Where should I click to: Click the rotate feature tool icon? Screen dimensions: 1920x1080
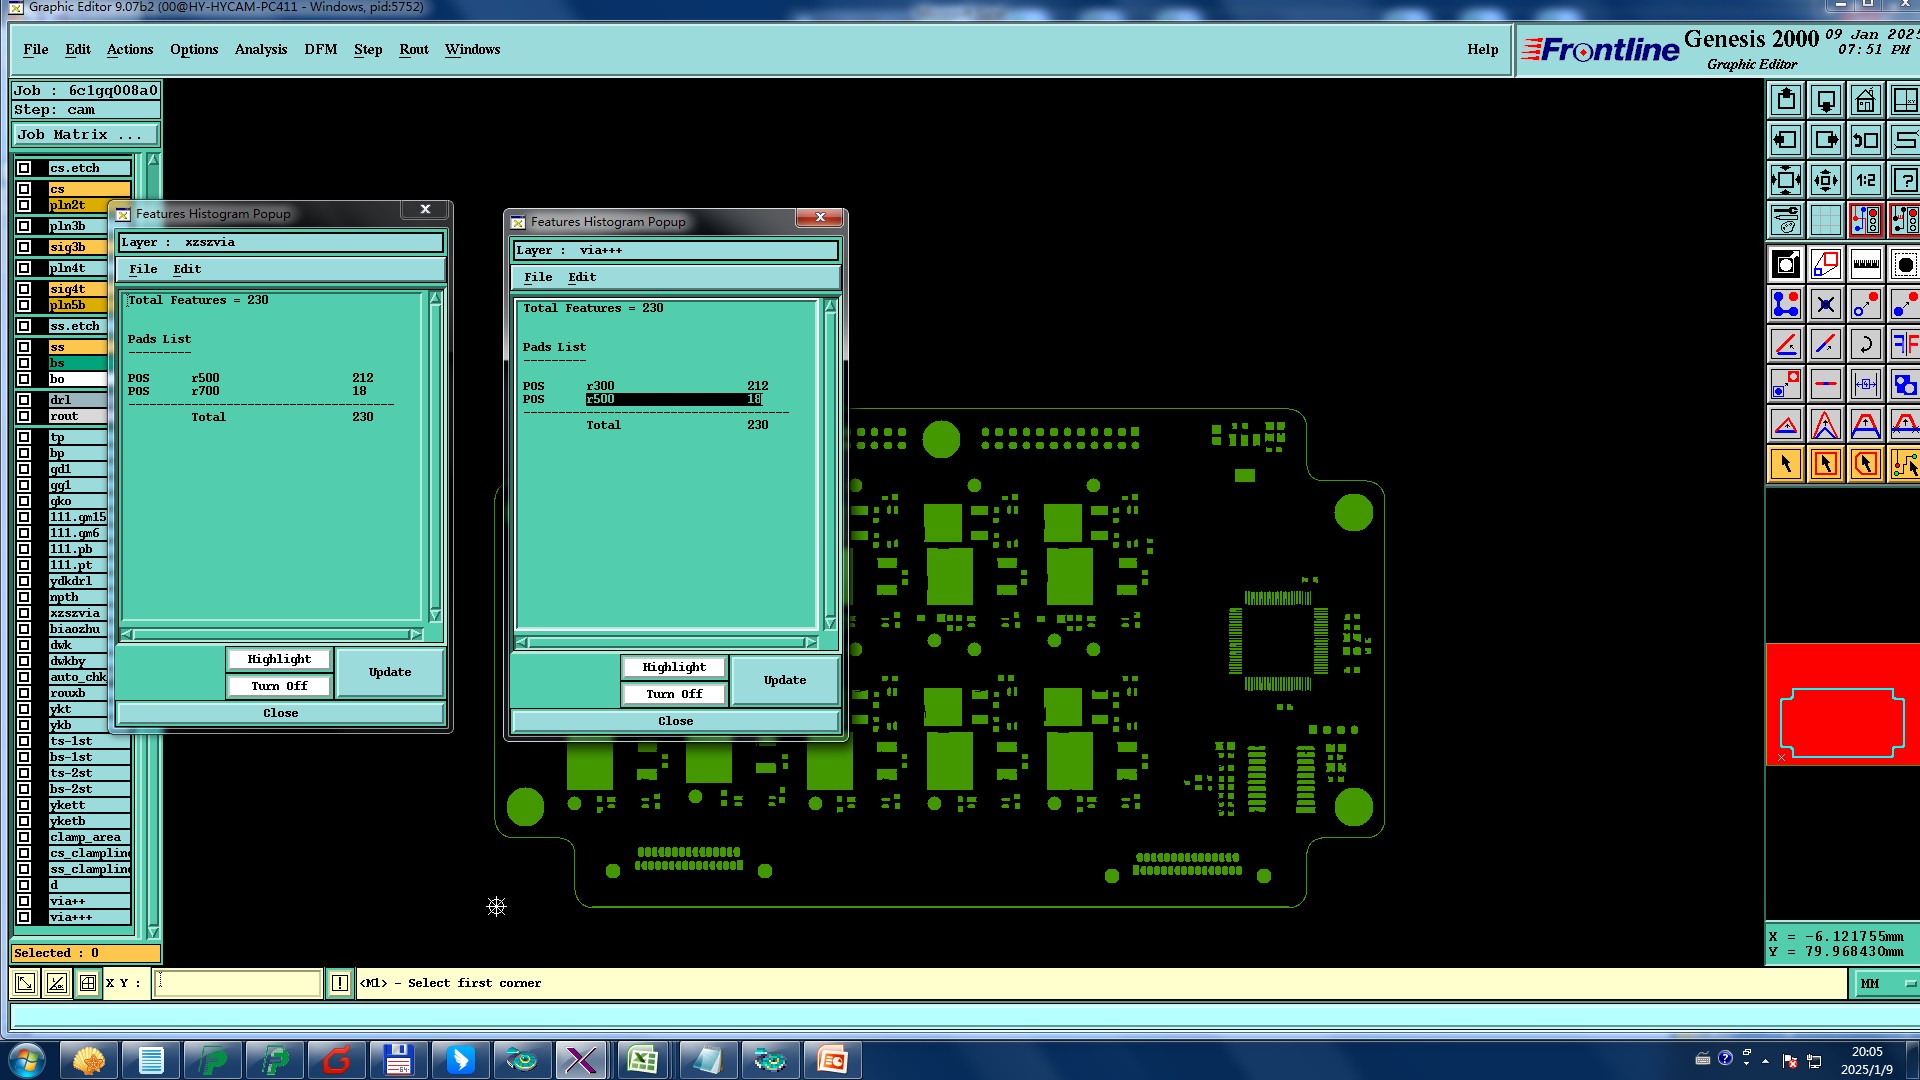[1865, 345]
